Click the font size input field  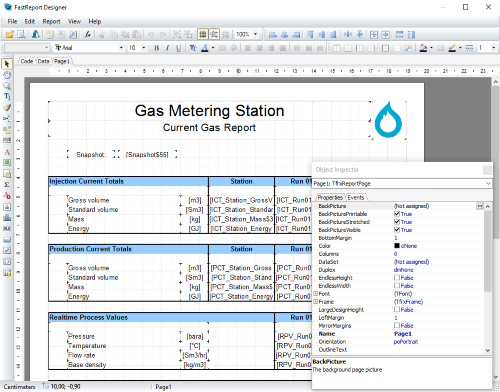coord(134,48)
